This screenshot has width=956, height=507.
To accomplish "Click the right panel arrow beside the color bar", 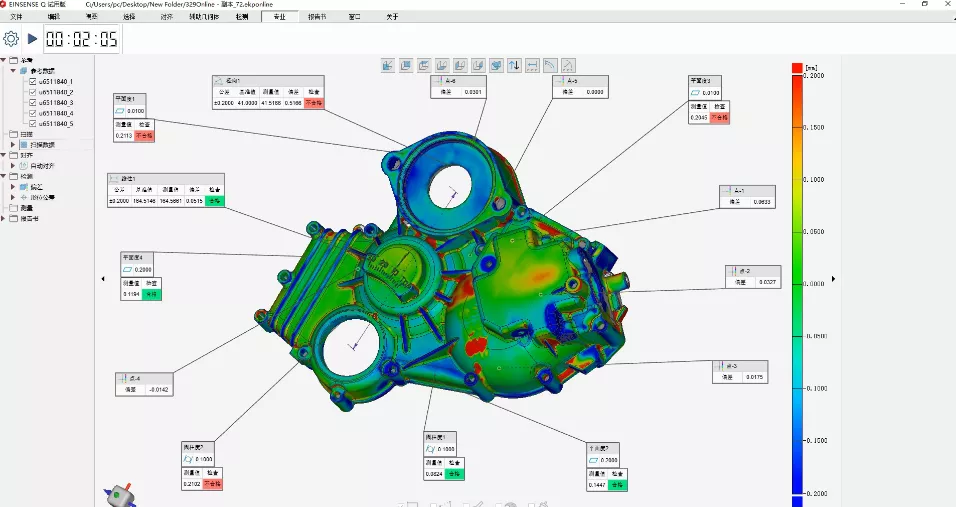I will [x=833, y=279].
